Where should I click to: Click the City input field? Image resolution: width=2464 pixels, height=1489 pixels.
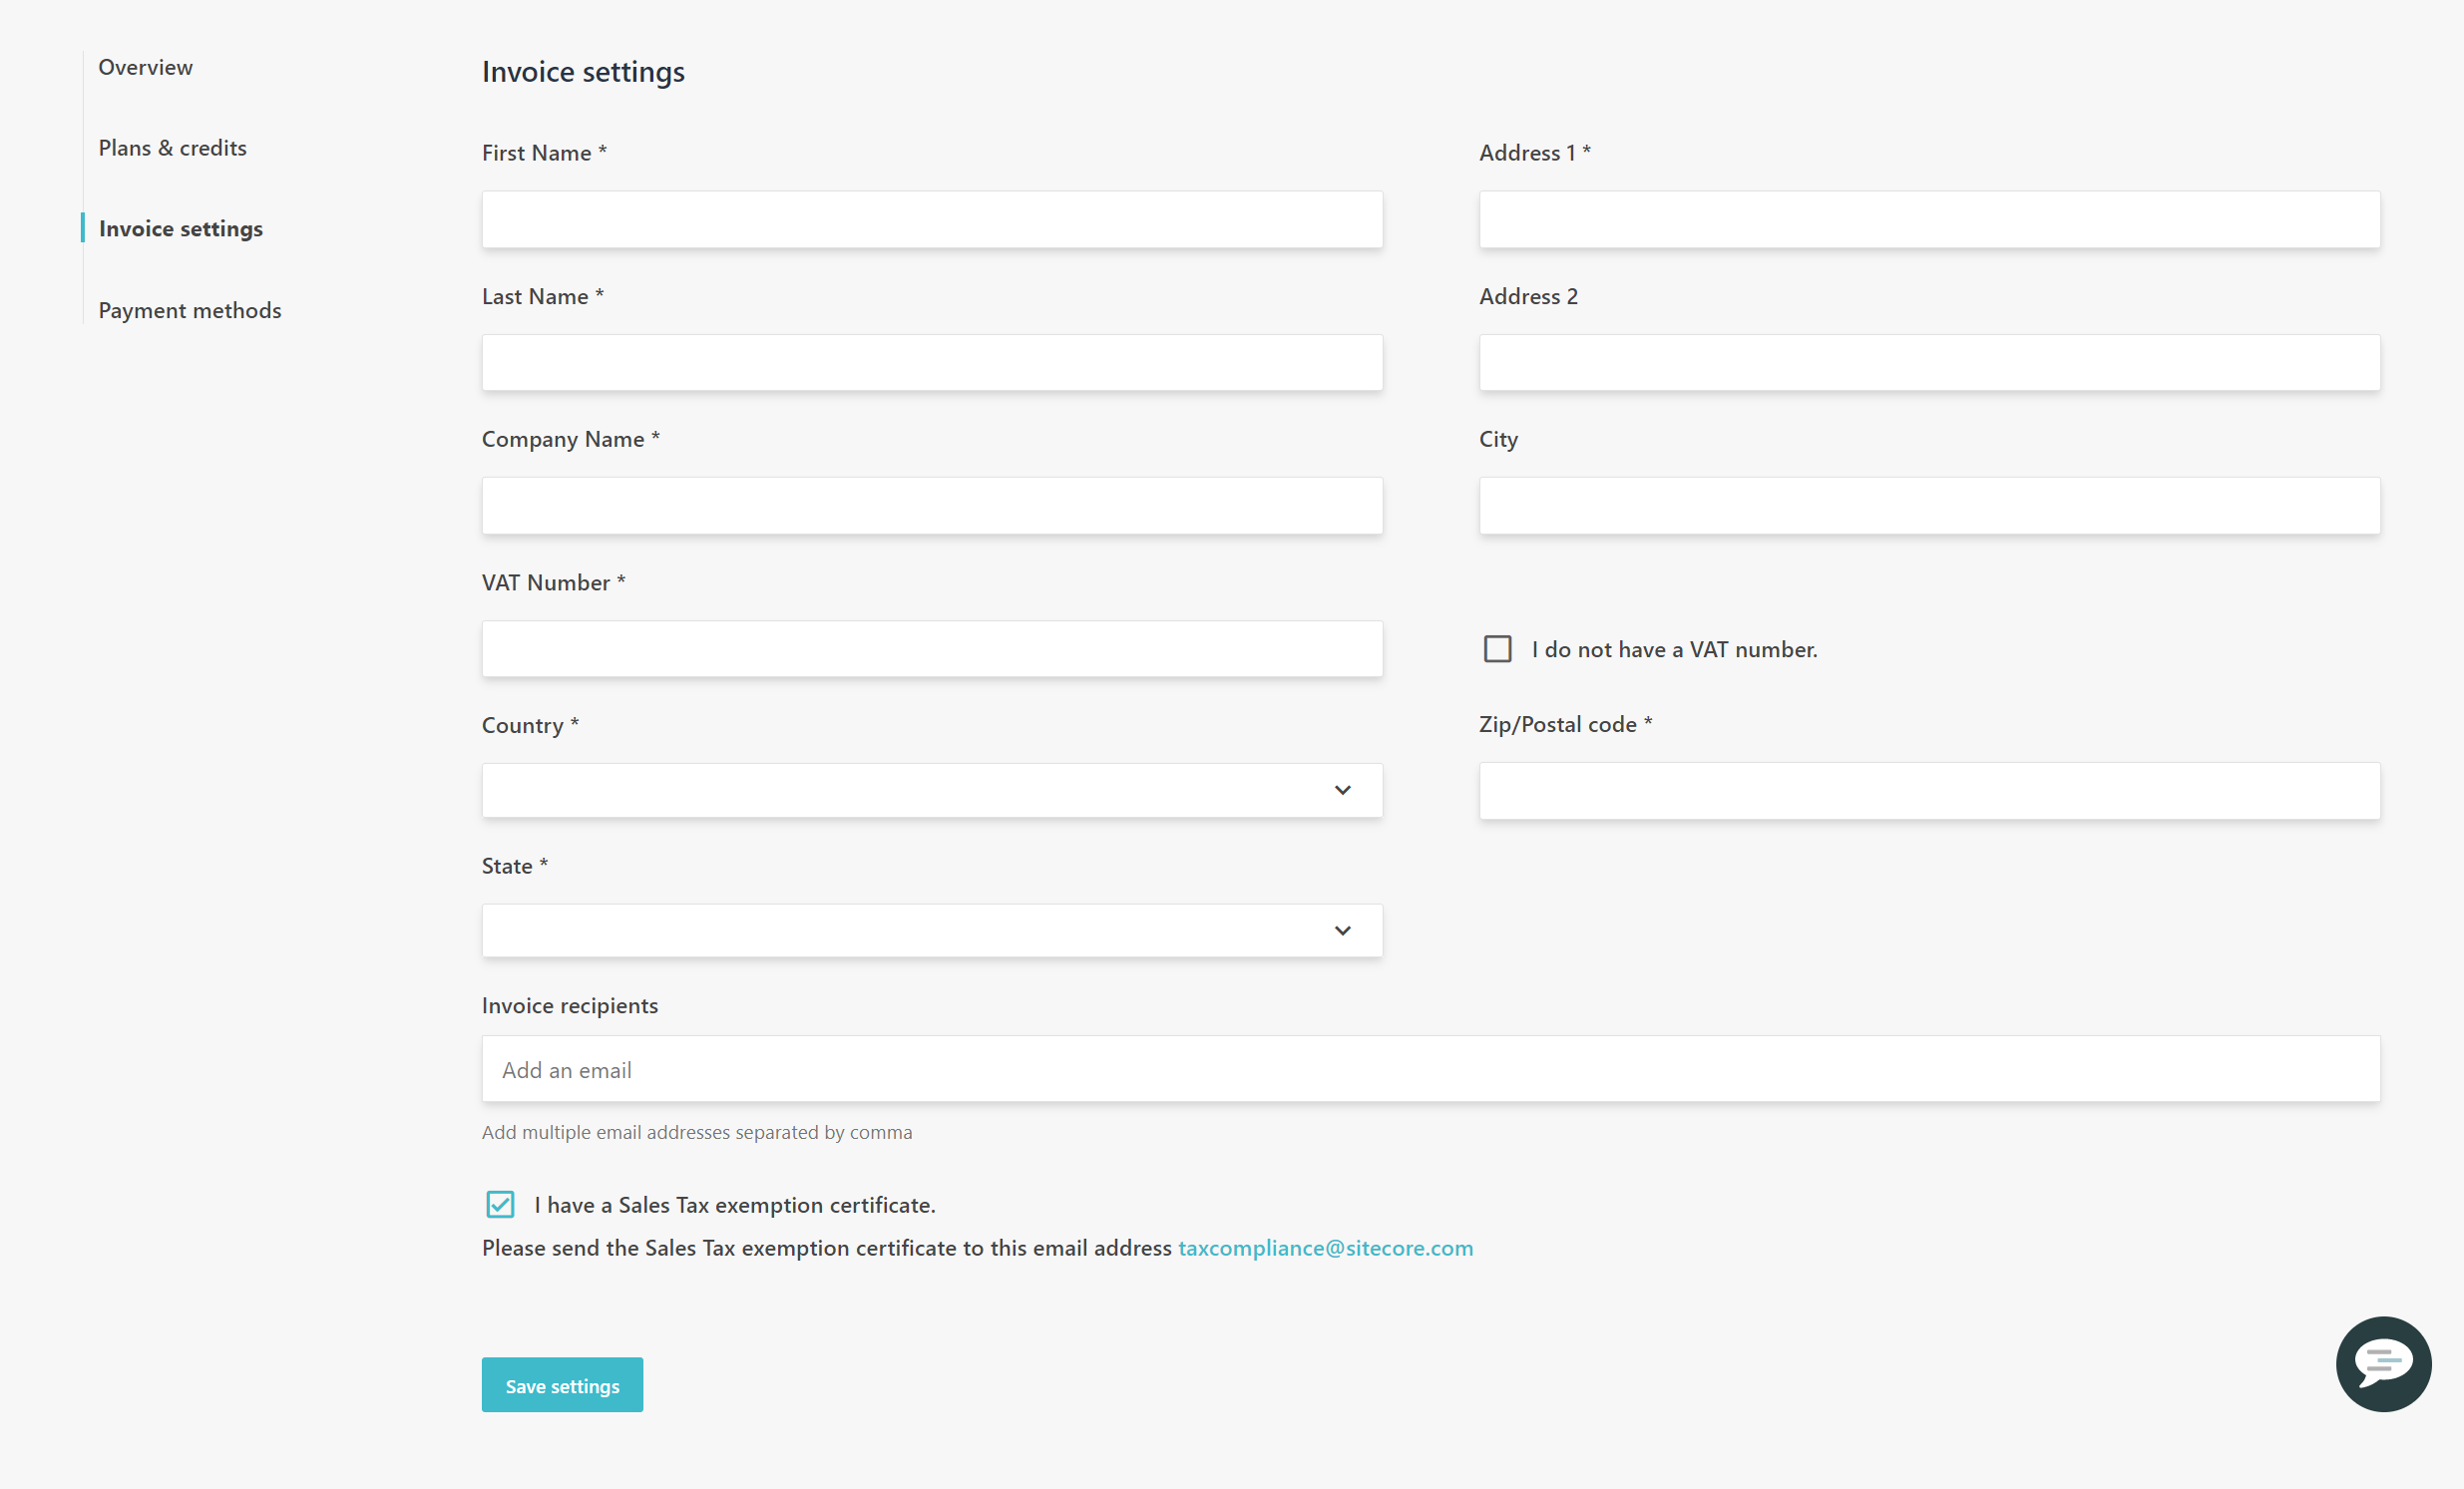[1928, 505]
